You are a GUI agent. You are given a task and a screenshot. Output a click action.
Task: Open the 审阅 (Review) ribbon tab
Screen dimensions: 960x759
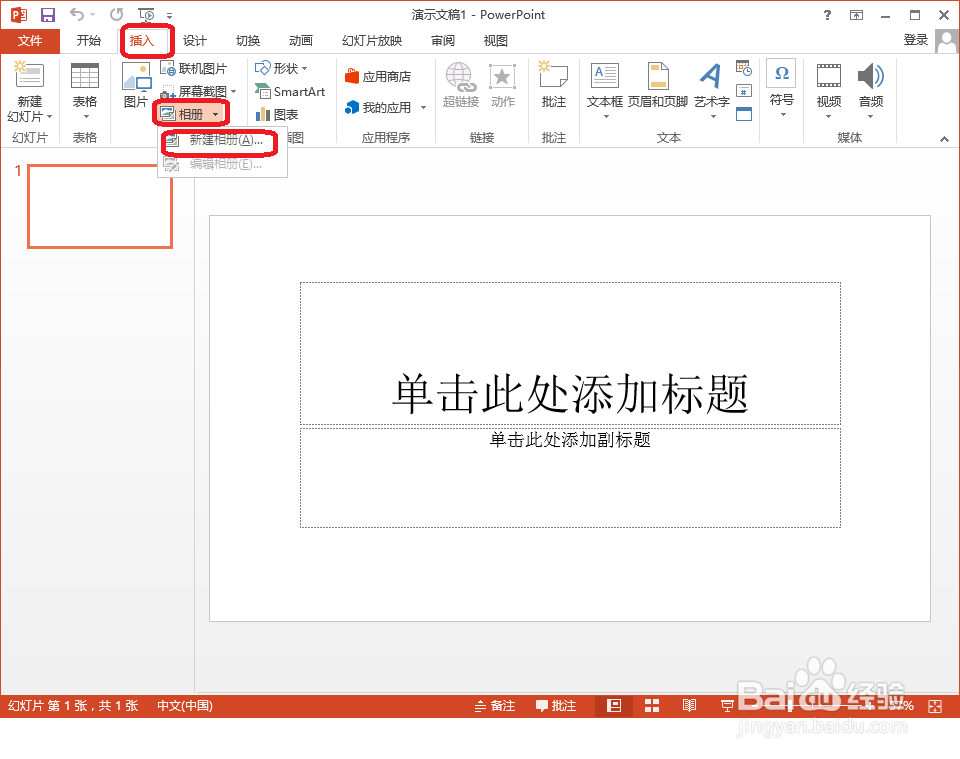pos(443,41)
